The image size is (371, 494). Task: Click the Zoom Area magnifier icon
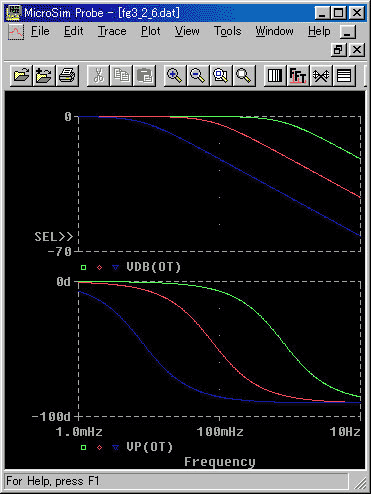[x=221, y=75]
